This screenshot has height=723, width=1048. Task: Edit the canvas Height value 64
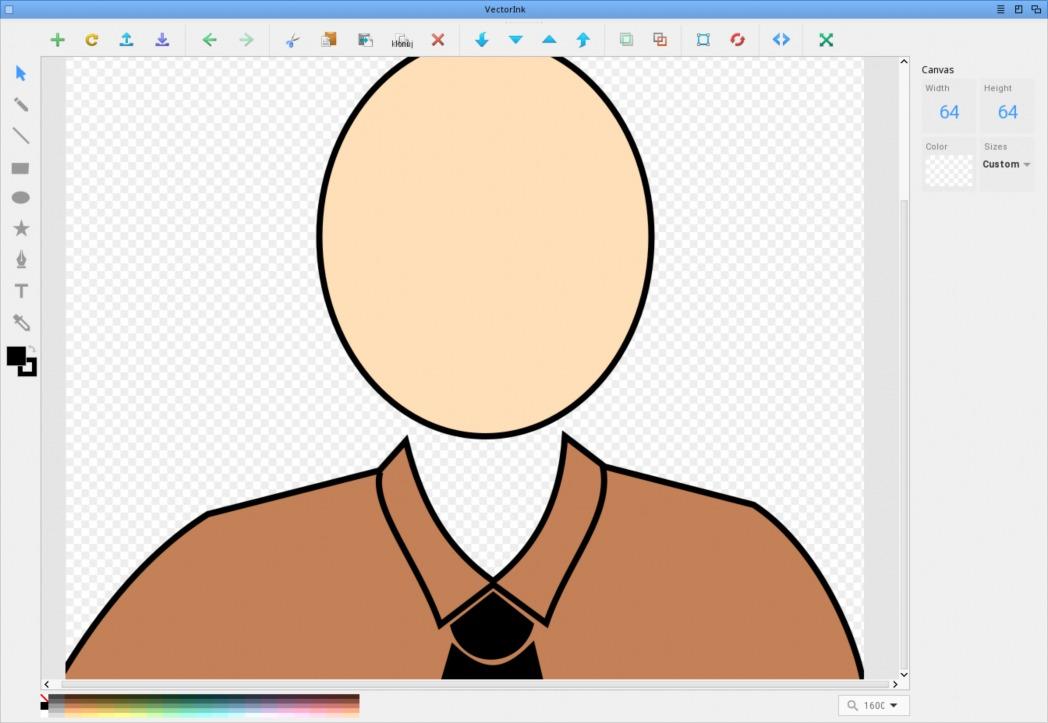pos(1007,112)
